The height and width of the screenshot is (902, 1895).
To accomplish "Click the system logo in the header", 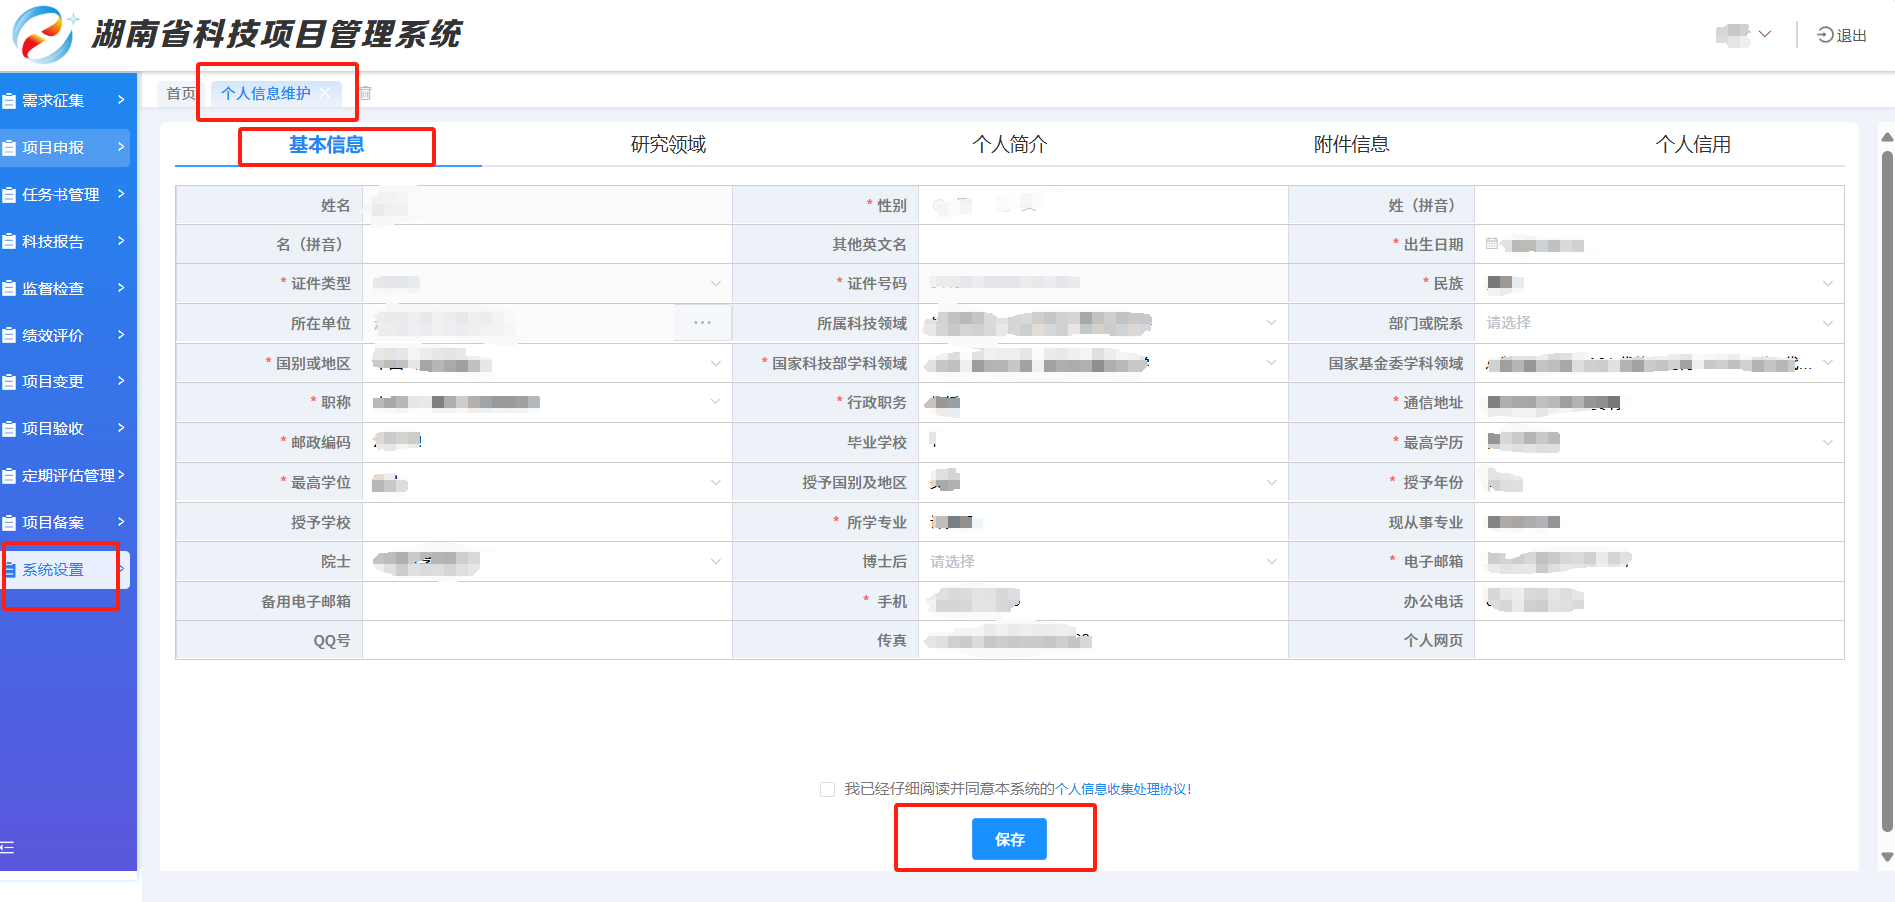I will [x=42, y=34].
